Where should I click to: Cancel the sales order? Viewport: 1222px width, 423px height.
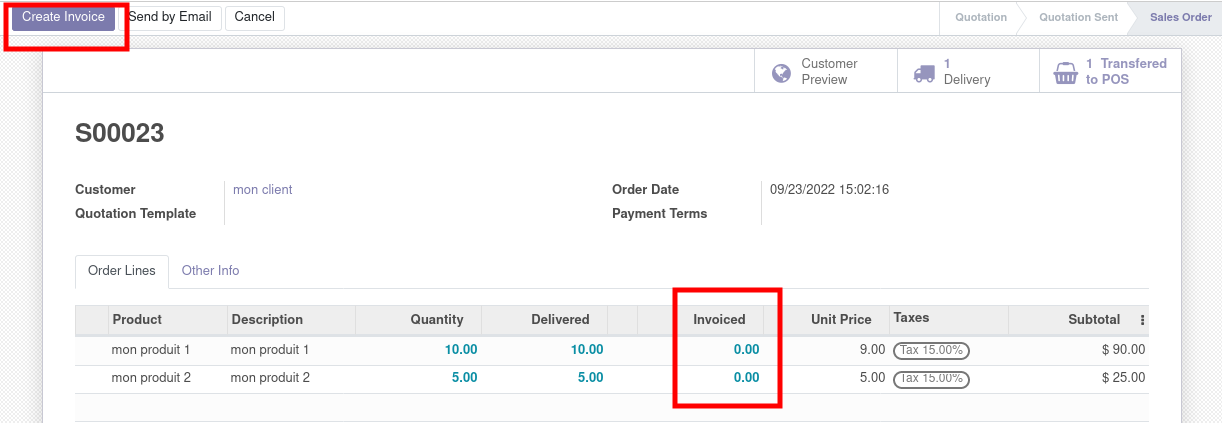pos(255,17)
